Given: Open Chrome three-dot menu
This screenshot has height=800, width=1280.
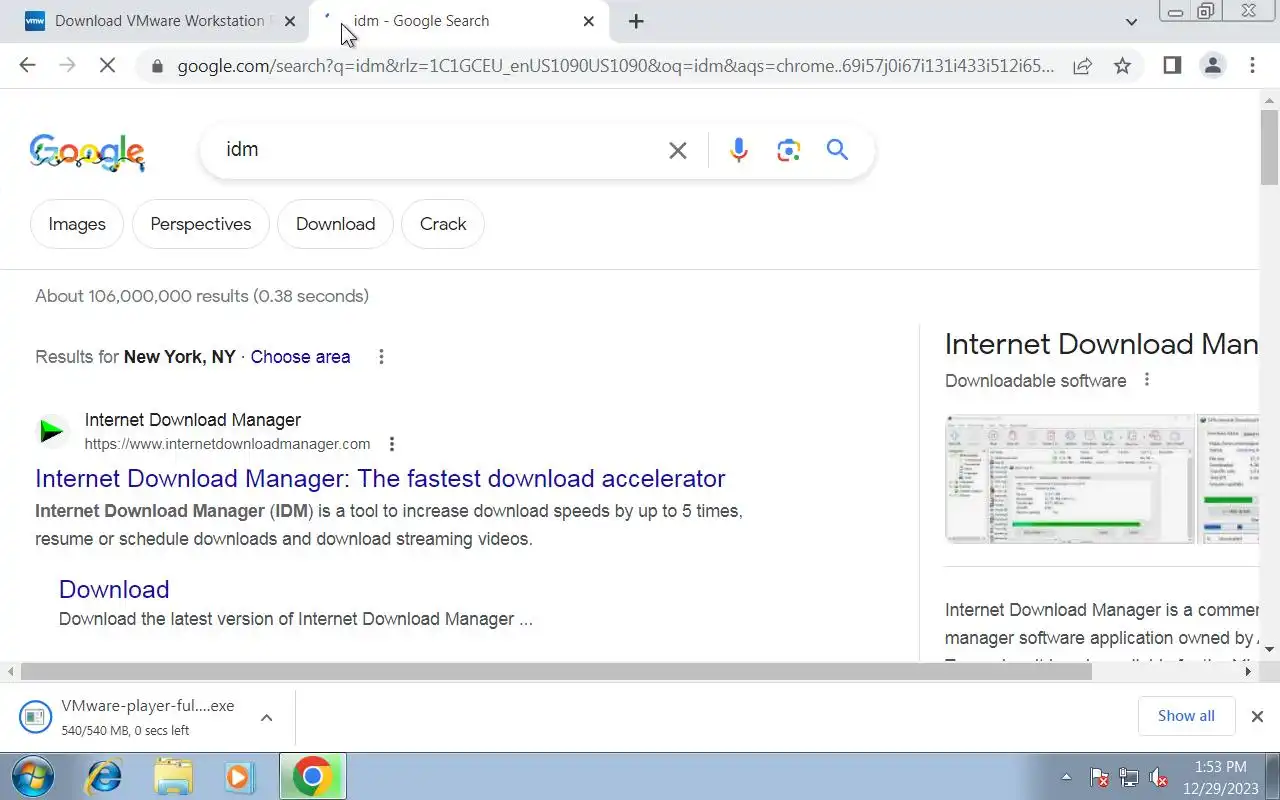Looking at the screenshot, I should click(x=1252, y=66).
